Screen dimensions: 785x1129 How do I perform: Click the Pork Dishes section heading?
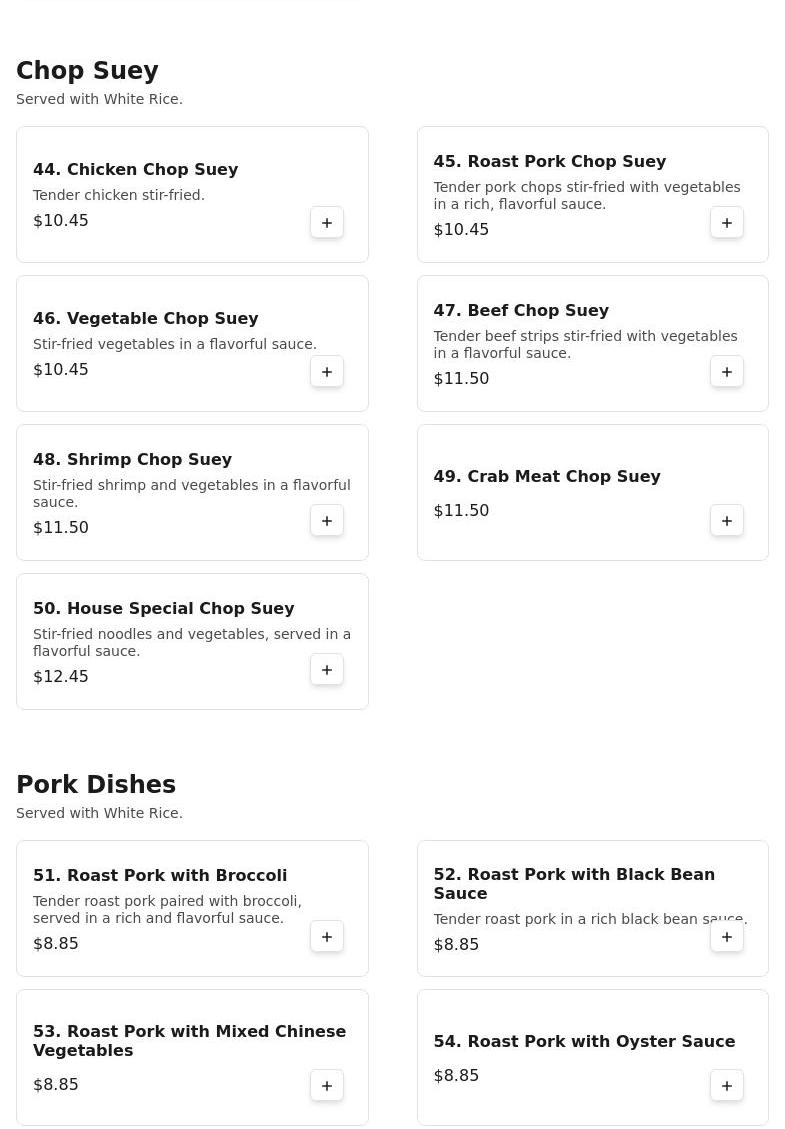click(x=96, y=784)
